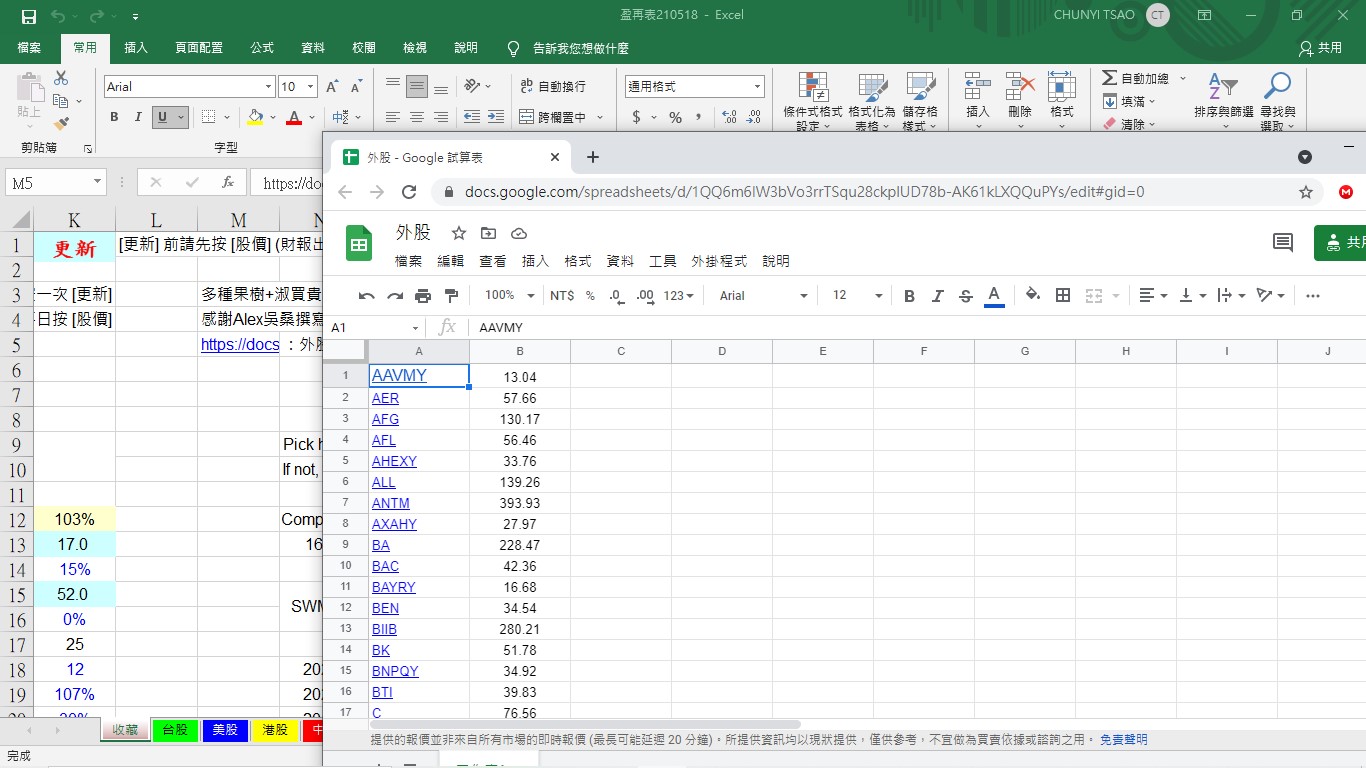Expand Excel font name Arial dropdown

pos(268,87)
